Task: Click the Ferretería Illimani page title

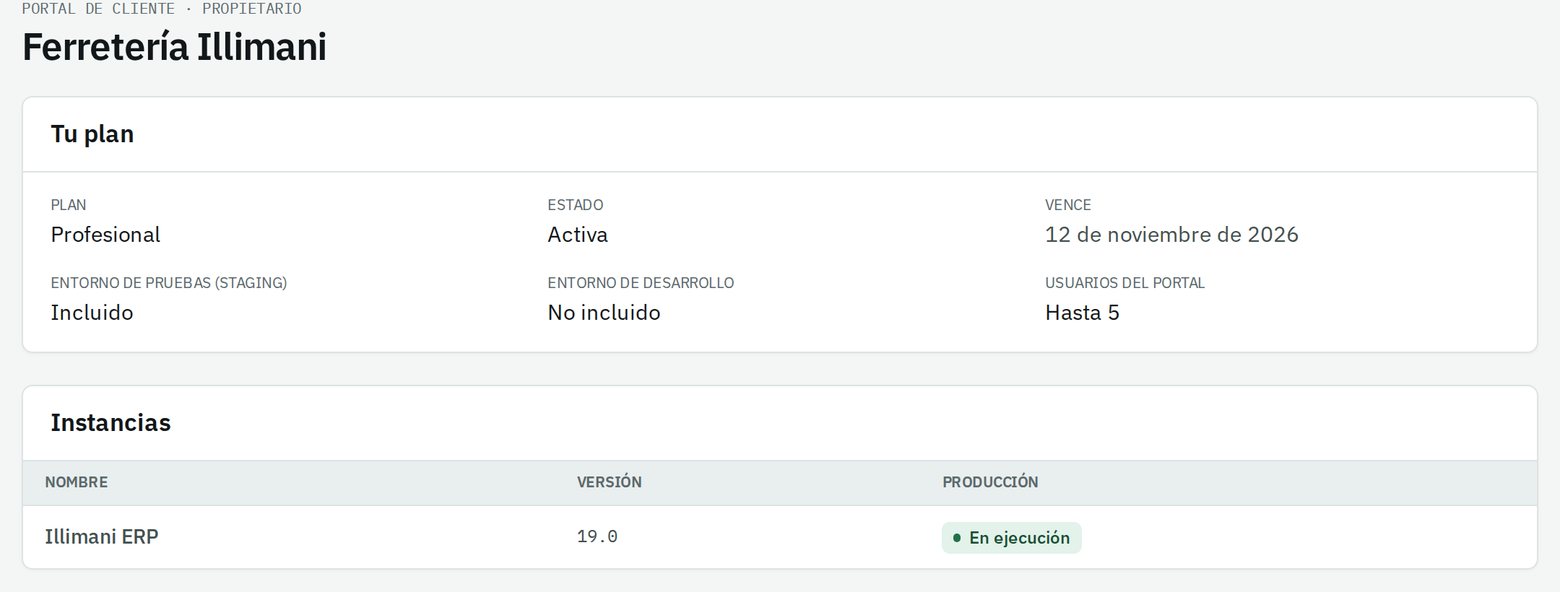Action: pos(174,47)
